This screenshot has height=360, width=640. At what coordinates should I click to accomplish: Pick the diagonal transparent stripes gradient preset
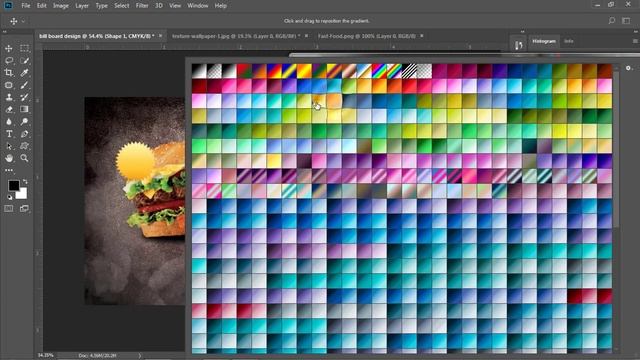[409, 71]
